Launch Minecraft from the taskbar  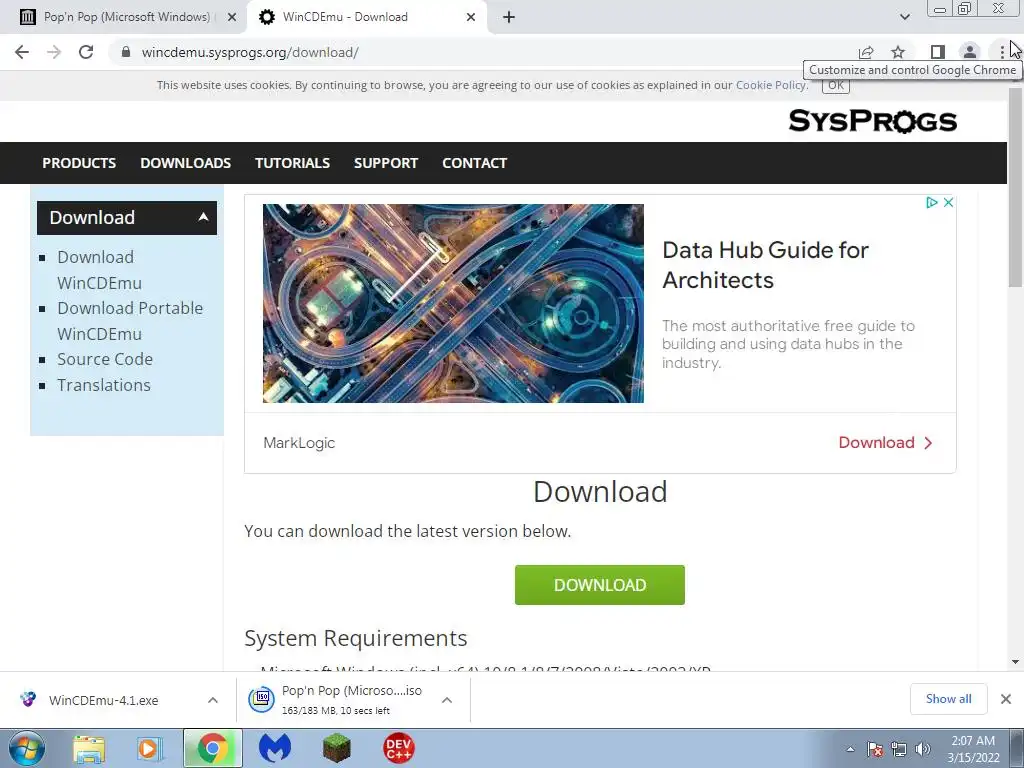pyautogui.click(x=337, y=748)
